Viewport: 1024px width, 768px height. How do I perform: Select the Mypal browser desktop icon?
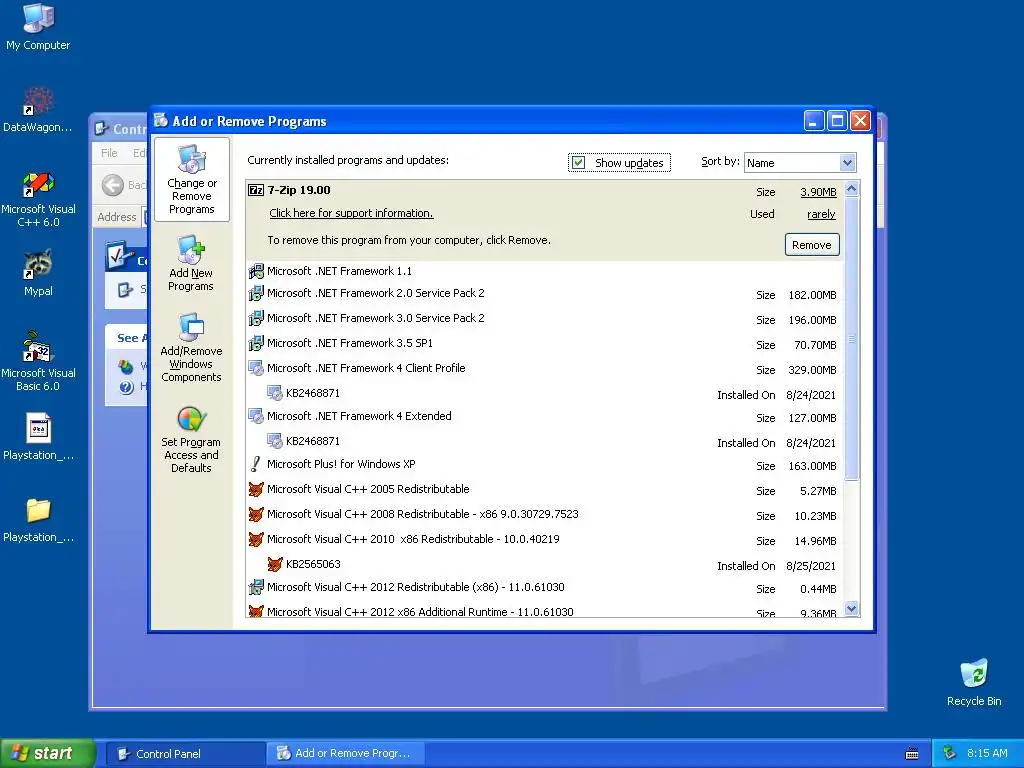38,264
